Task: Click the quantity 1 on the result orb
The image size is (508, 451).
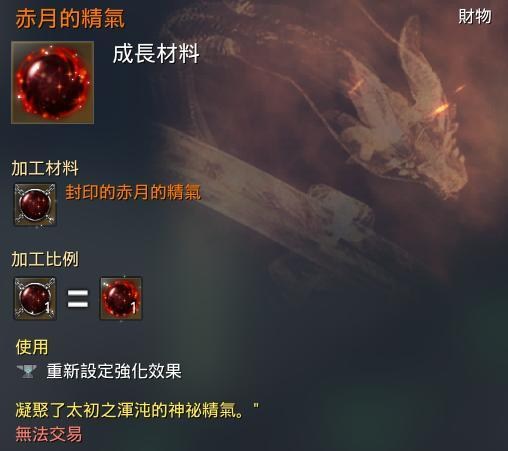Action: click(x=133, y=307)
